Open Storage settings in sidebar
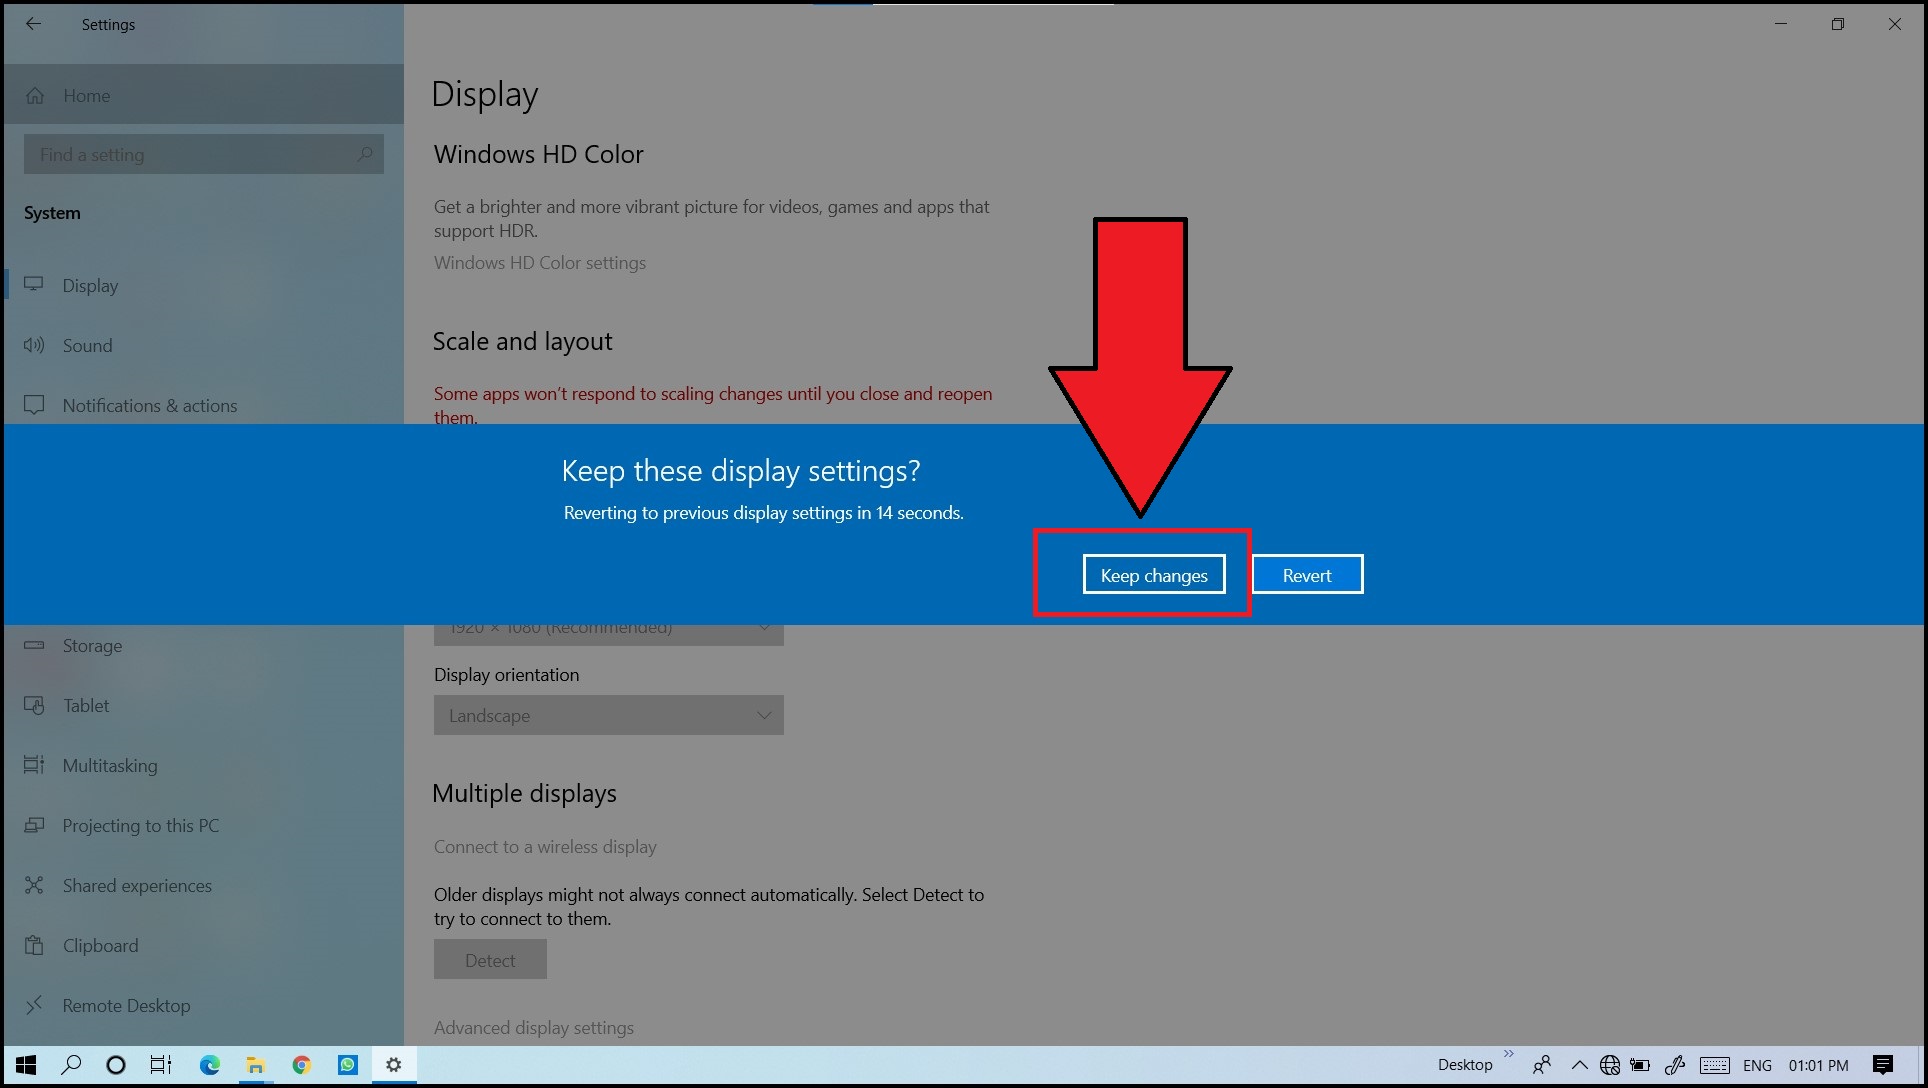The width and height of the screenshot is (1928, 1088). pyautogui.click(x=92, y=646)
